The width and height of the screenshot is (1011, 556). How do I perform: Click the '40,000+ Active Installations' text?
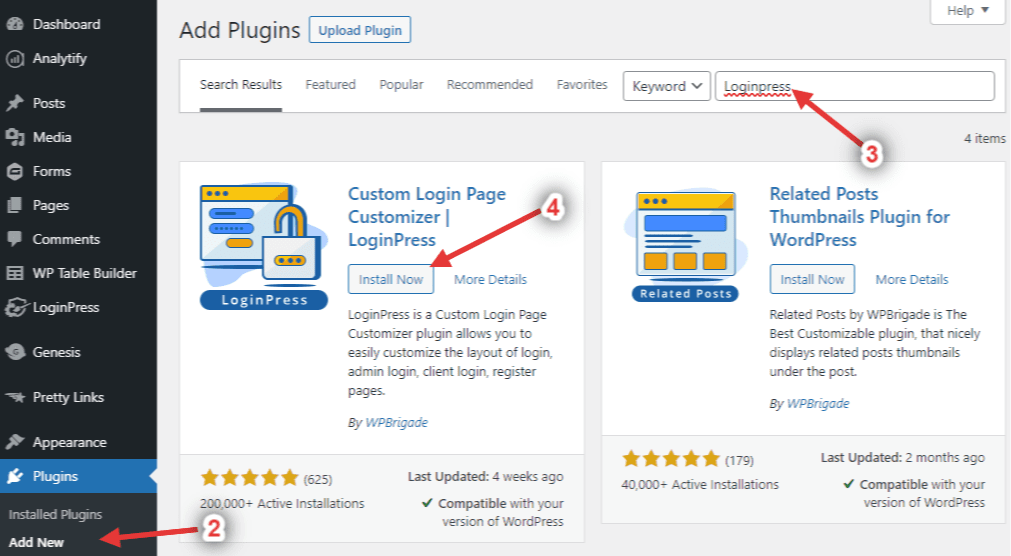click(700, 484)
